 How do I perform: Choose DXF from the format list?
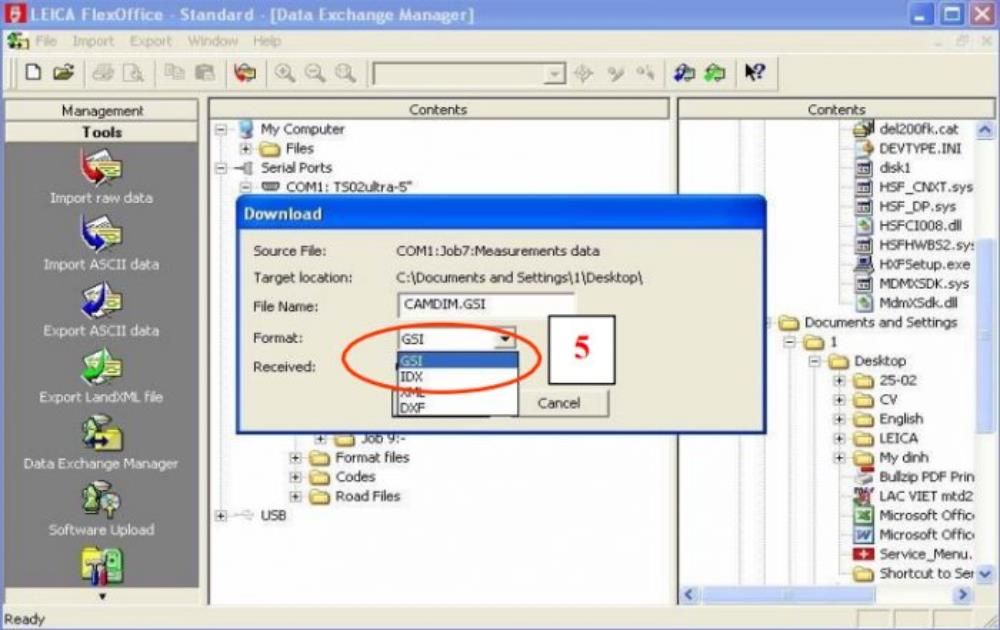coord(412,408)
